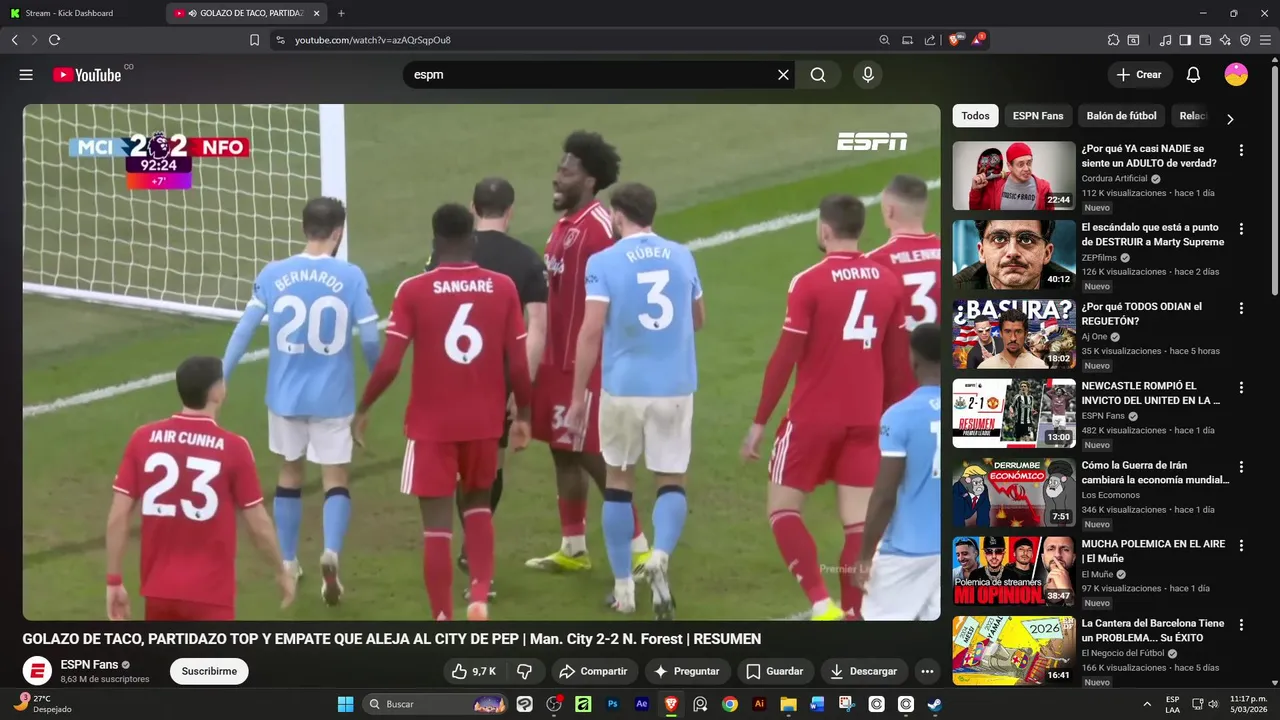Open thumbnail of ¿BASURA? reguetón video
The height and width of the screenshot is (720, 1280).
(1013, 334)
